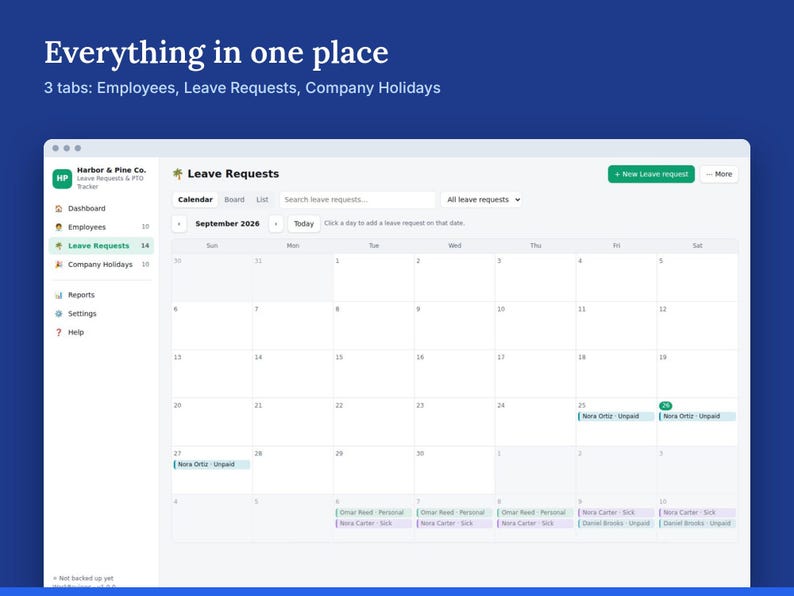Open Nora Ortiz Unpaid event on the 25th
Image resolution: width=794 pixels, height=596 pixels.
(616, 416)
